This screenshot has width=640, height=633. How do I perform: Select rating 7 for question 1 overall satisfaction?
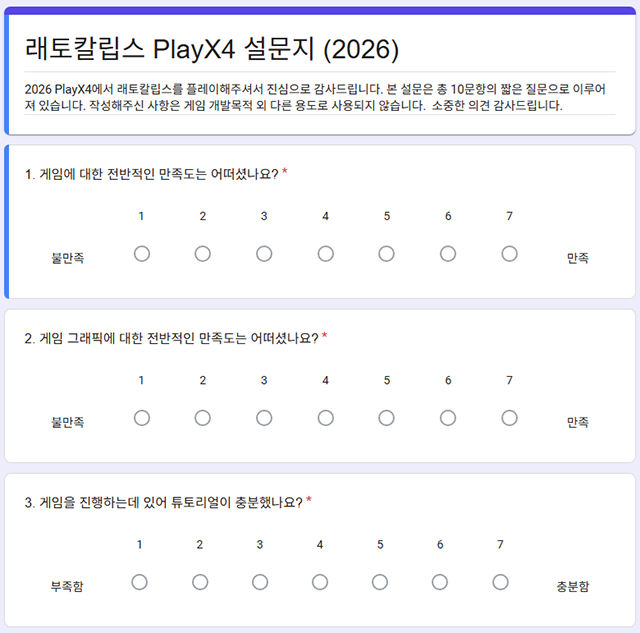(x=509, y=254)
